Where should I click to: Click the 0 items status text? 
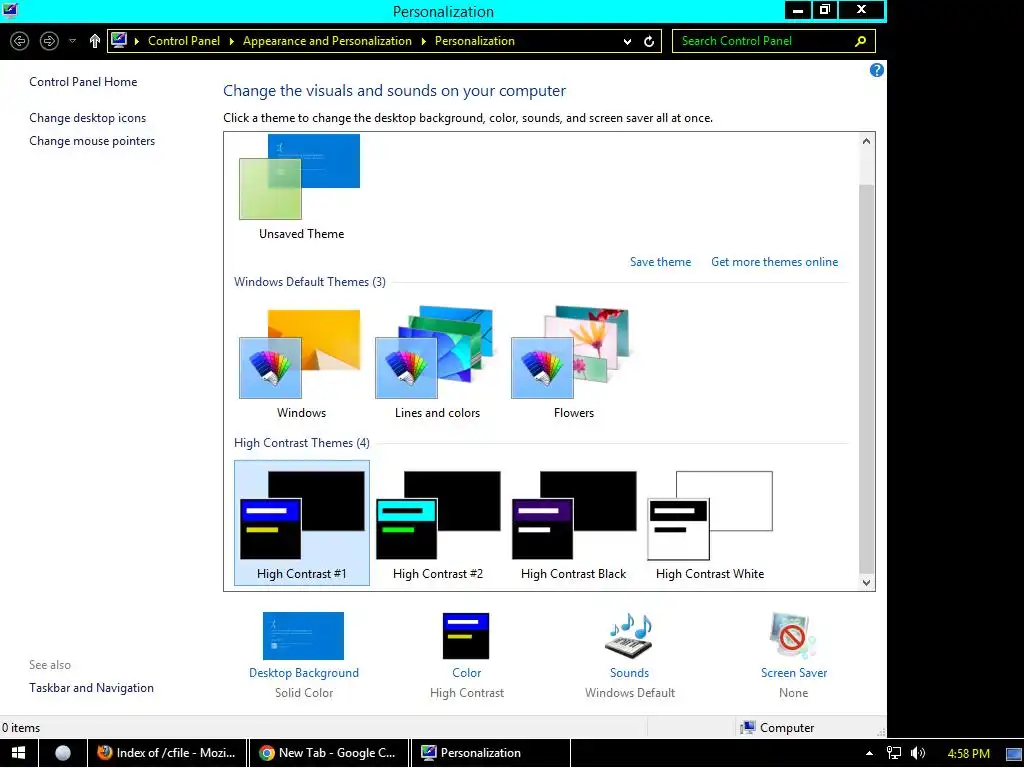[x=21, y=728]
